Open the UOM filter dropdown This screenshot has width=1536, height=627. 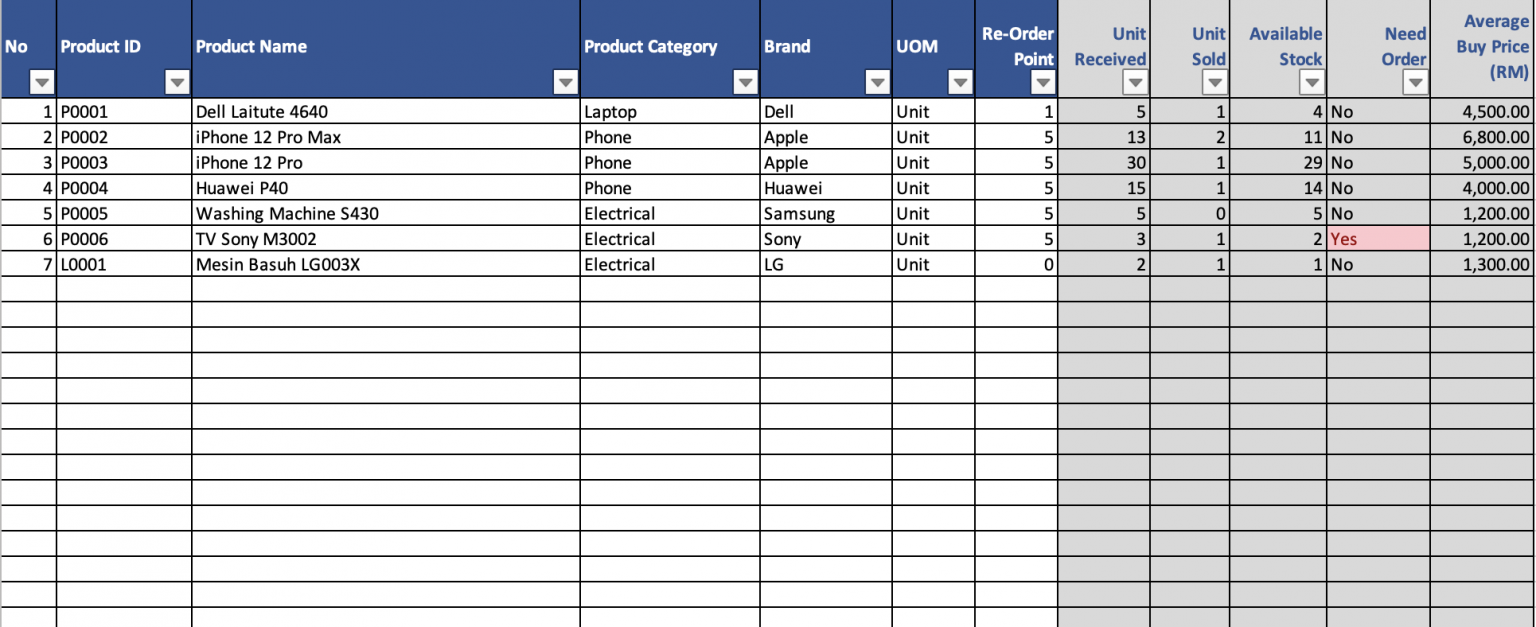tap(960, 83)
